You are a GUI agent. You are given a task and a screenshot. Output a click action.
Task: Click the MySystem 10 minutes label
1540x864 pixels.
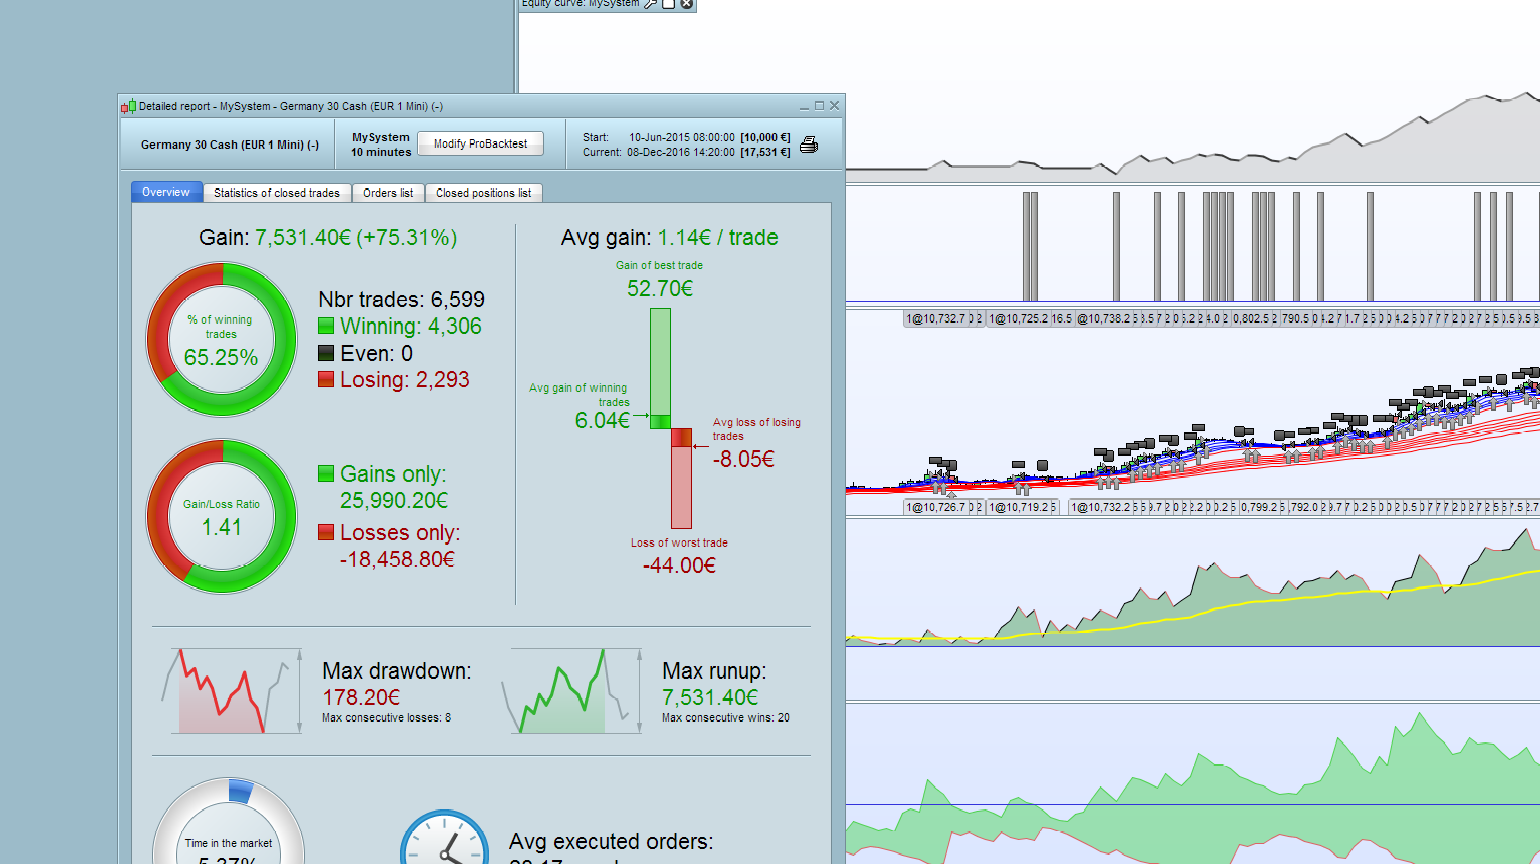point(381,145)
